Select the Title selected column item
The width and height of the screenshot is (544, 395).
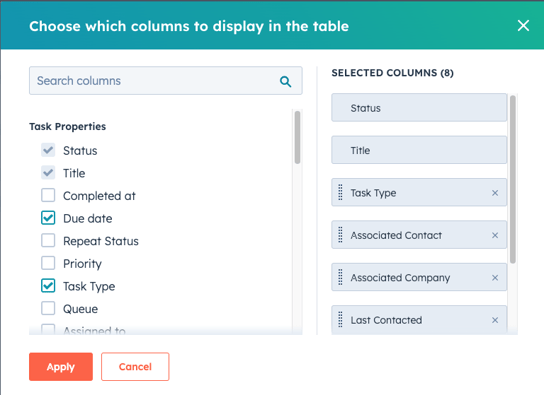(419, 150)
